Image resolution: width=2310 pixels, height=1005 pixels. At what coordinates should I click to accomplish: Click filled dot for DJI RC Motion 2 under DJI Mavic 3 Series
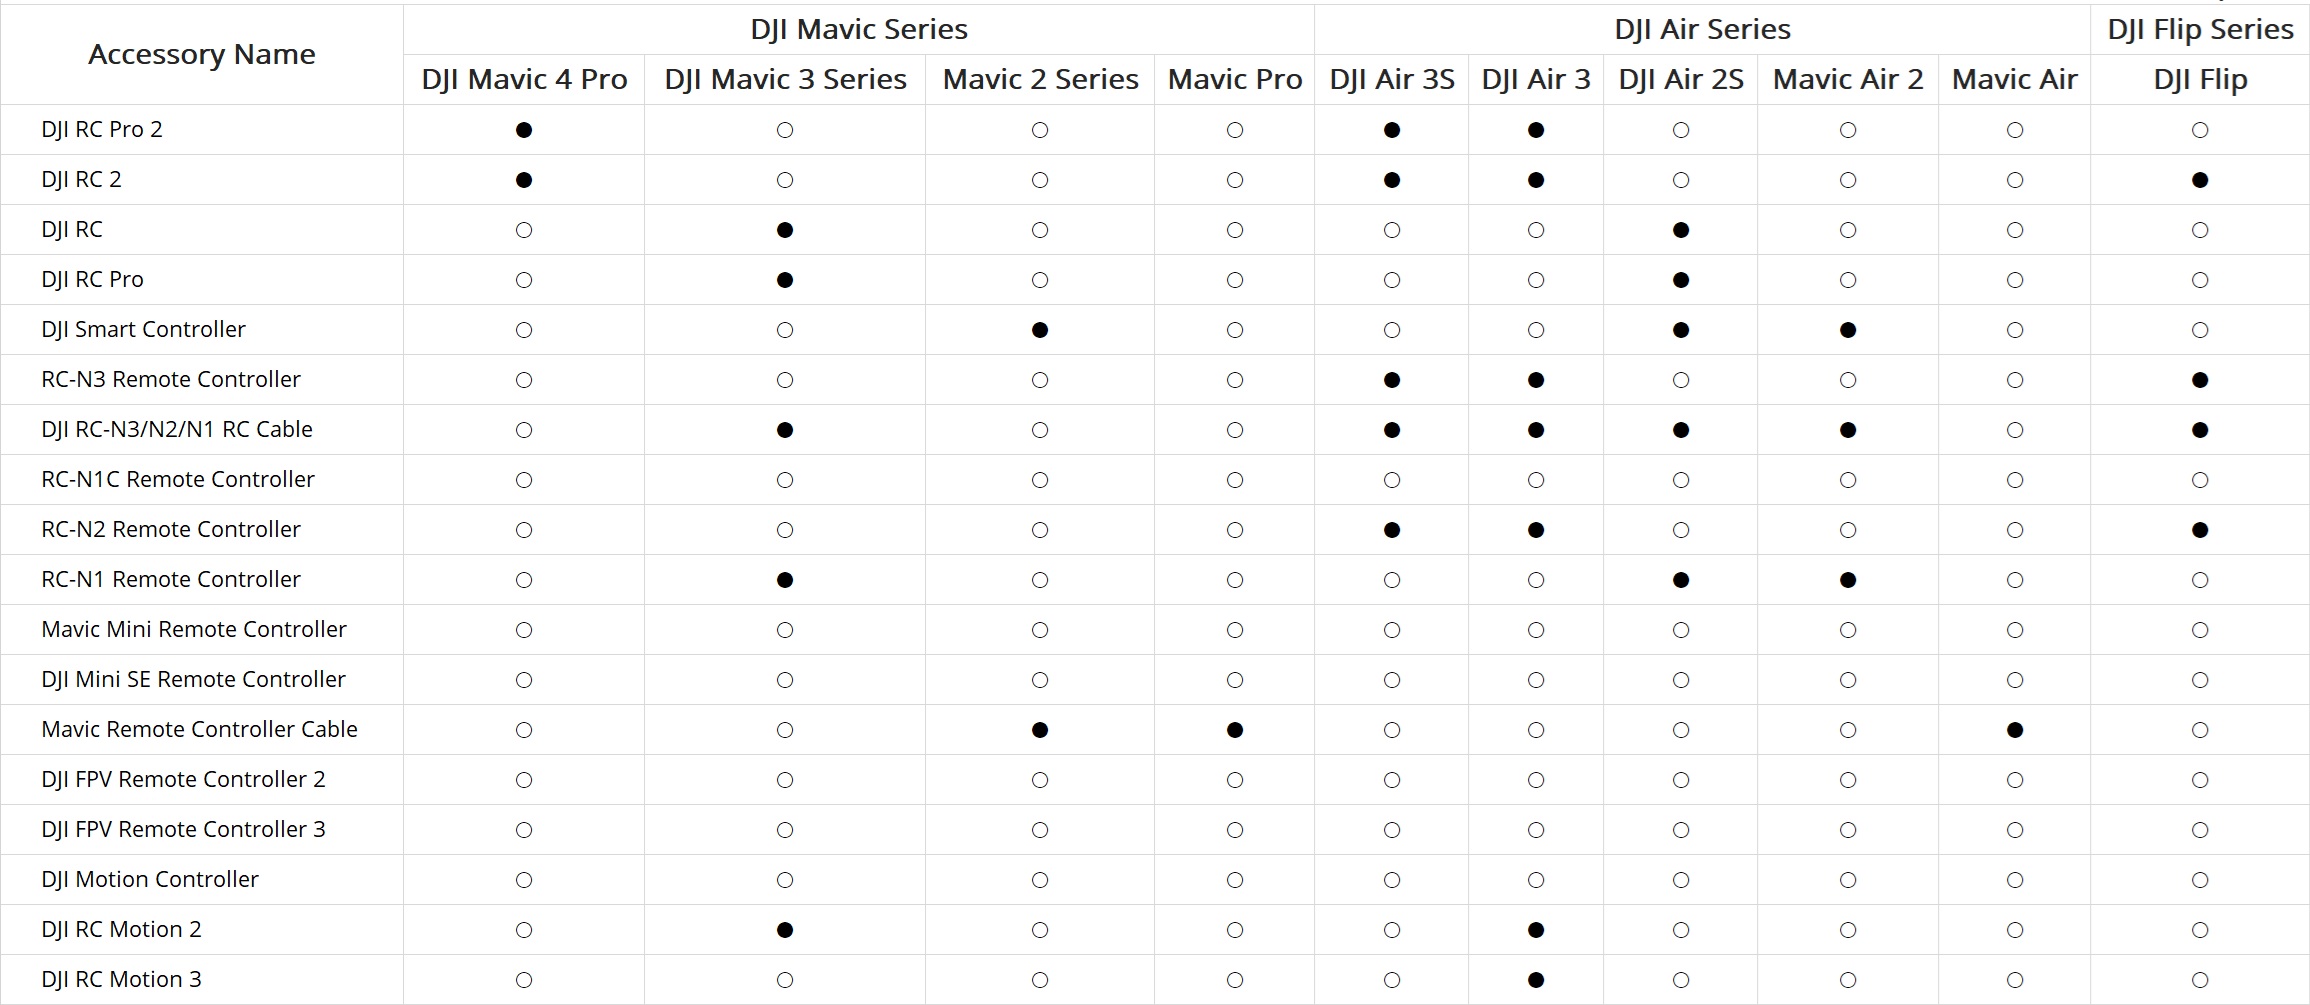(784, 930)
